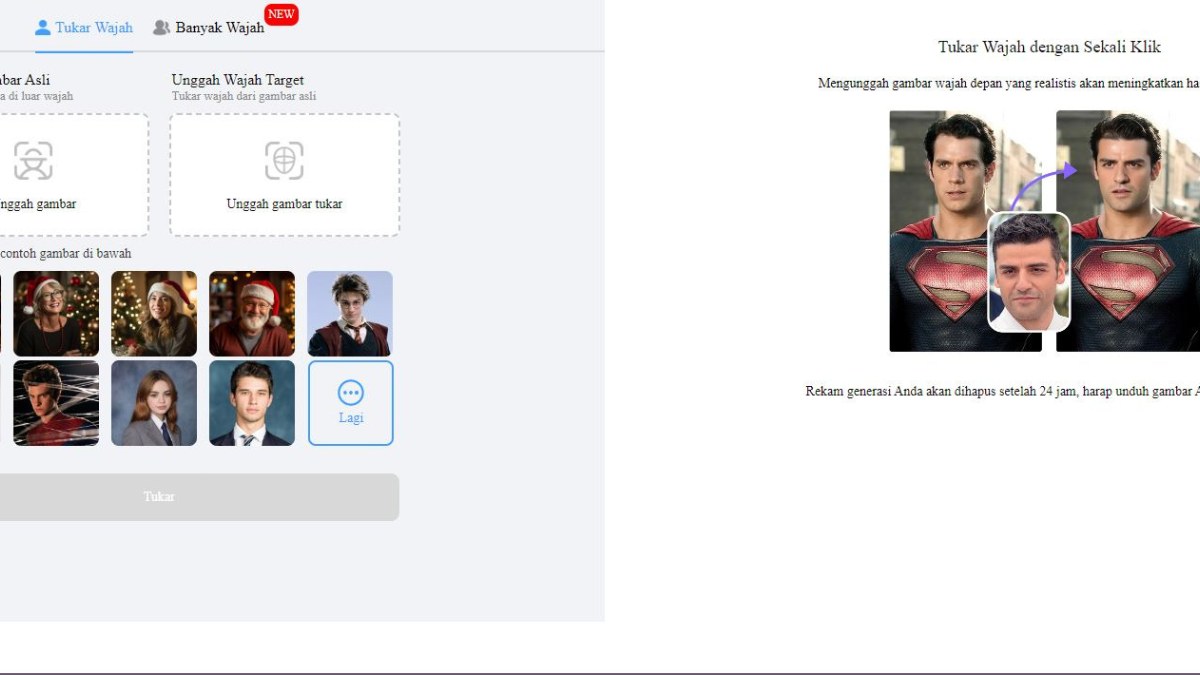Select the red-haired woman in suit sample
The height and width of the screenshot is (675, 1200).
pyautogui.click(x=154, y=403)
